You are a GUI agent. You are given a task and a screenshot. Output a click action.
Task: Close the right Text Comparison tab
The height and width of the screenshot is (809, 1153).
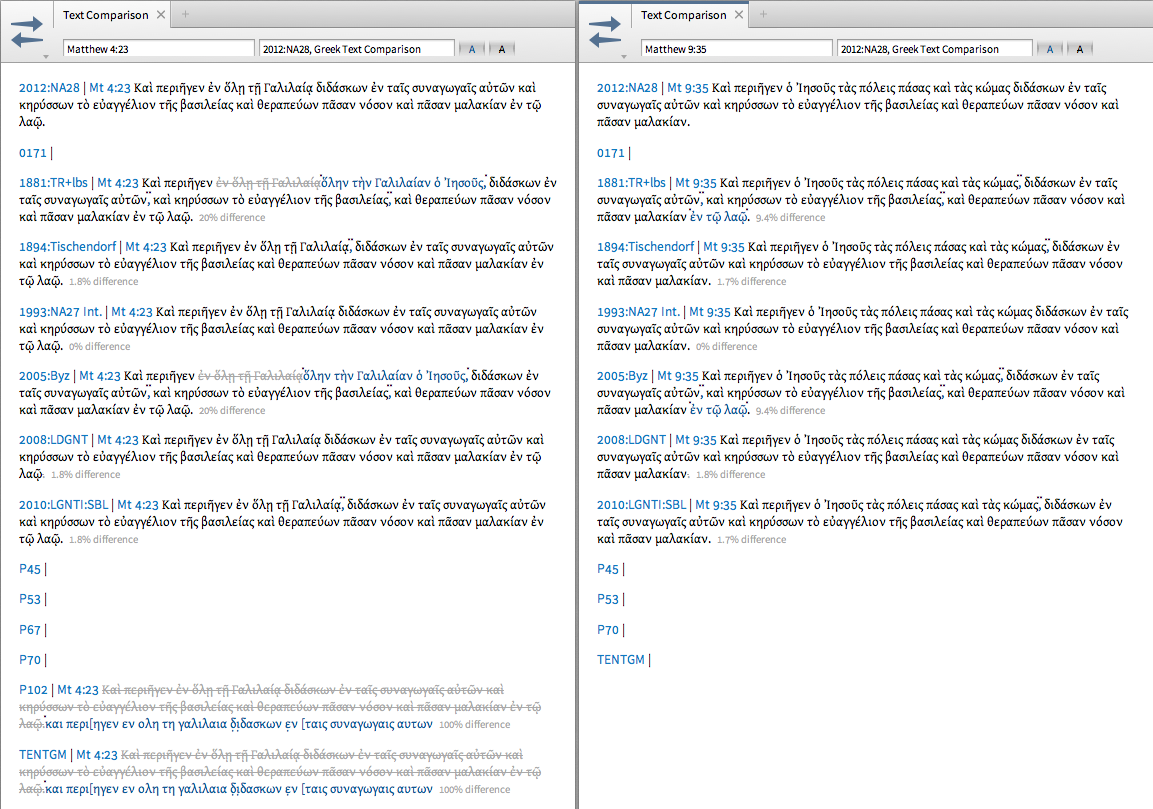(739, 15)
